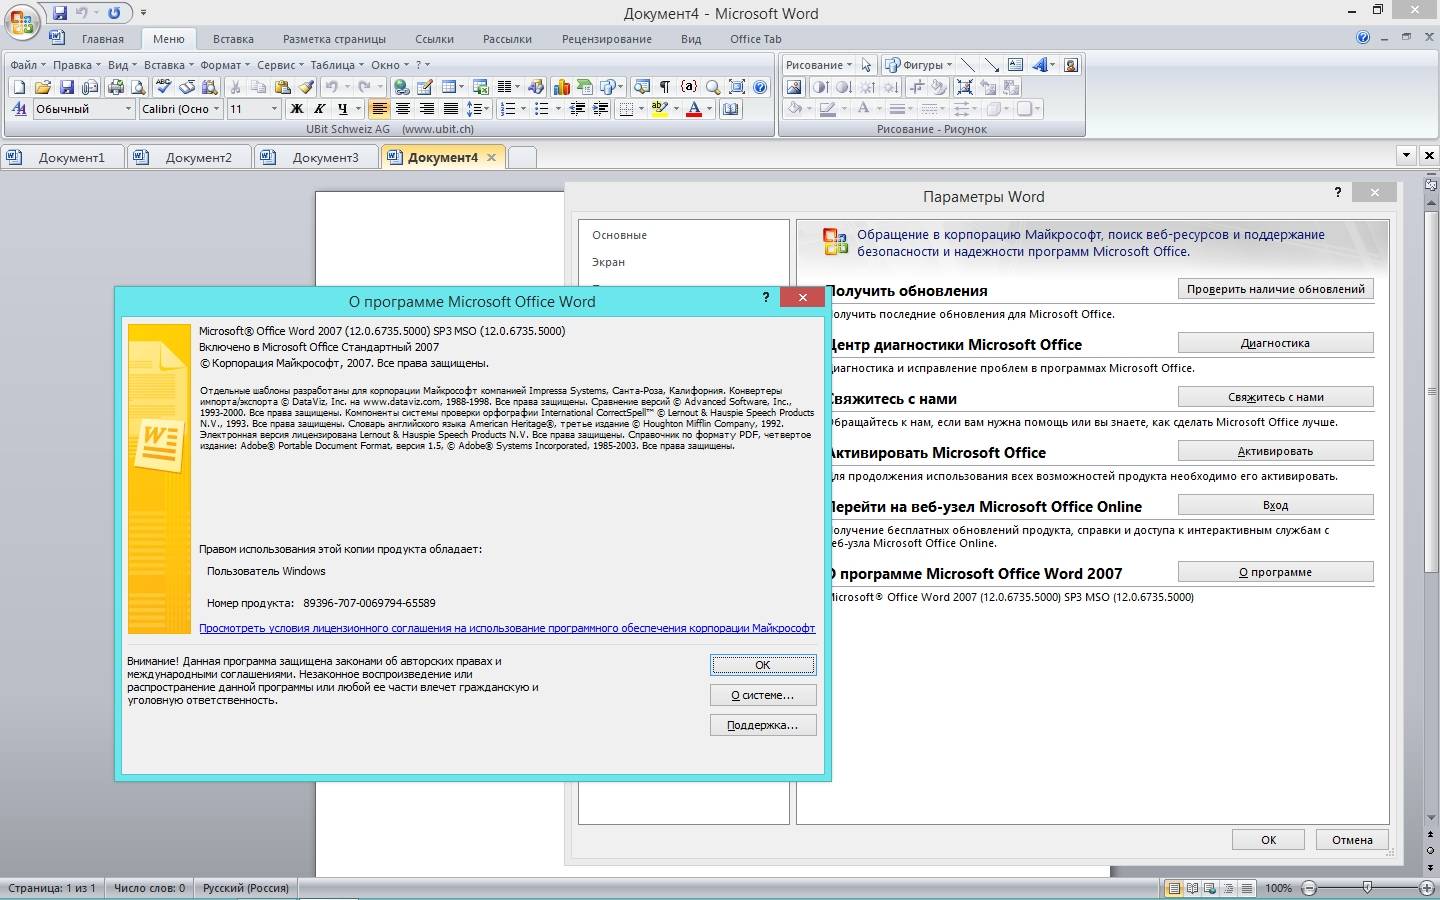
Task: Click the zoom in plus button
Action: coord(1427,888)
